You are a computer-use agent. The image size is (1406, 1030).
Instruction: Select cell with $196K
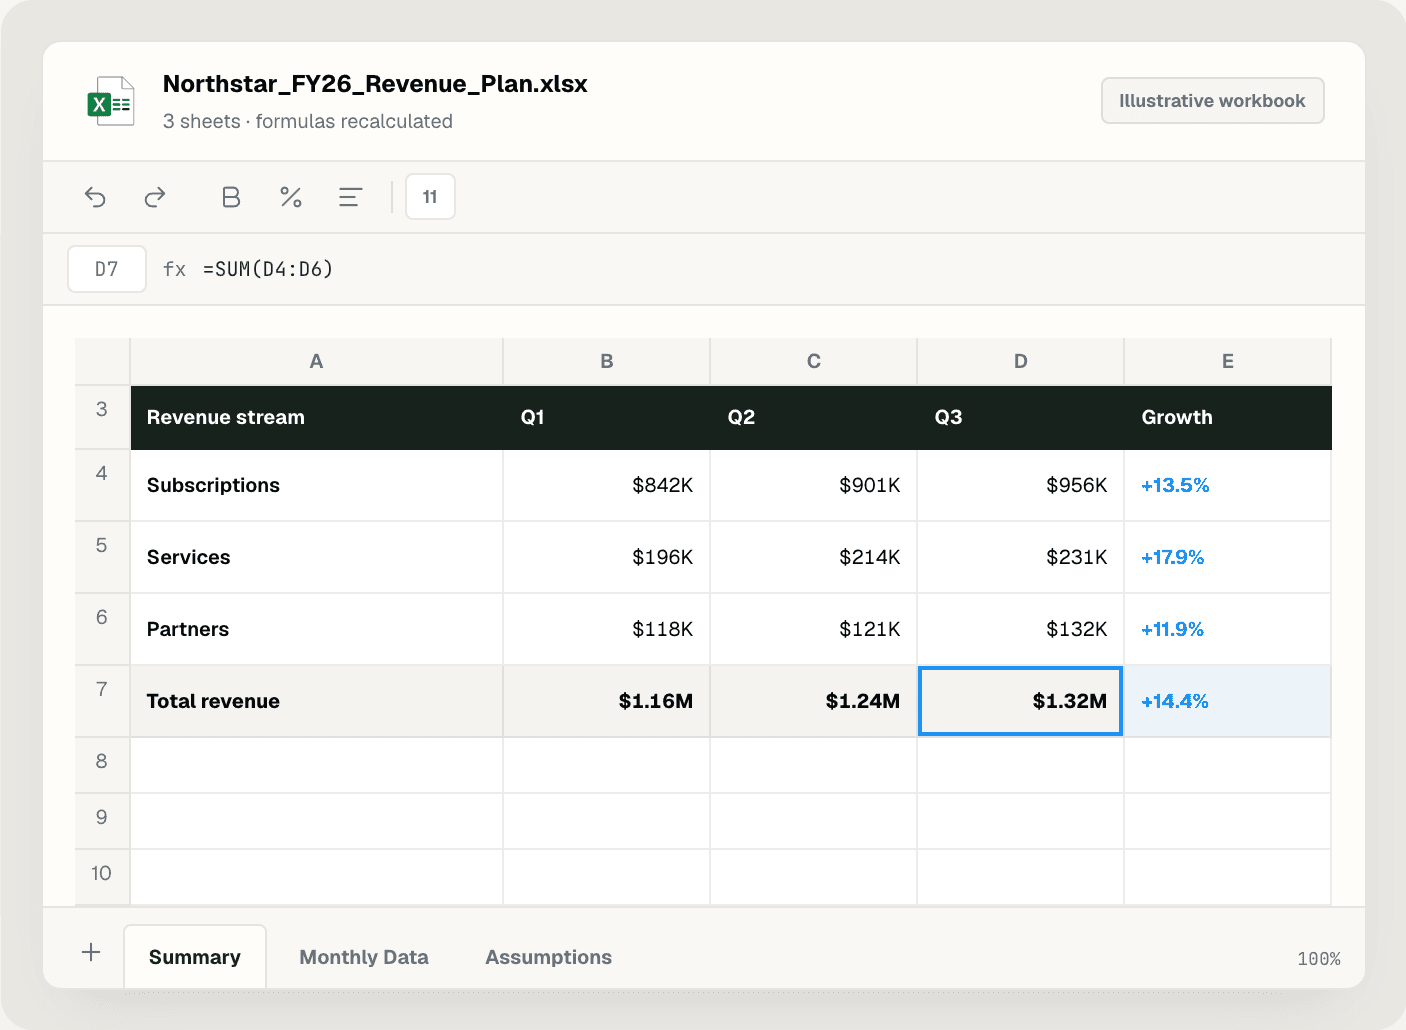pyautogui.click(x=607, y=557)
